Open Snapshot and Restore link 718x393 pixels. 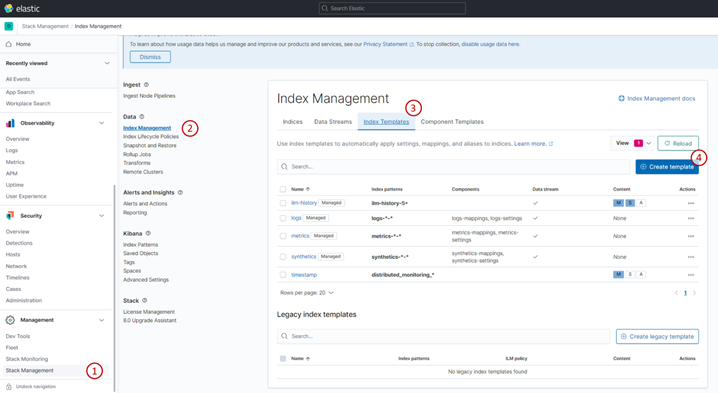[x=150, y=146]
